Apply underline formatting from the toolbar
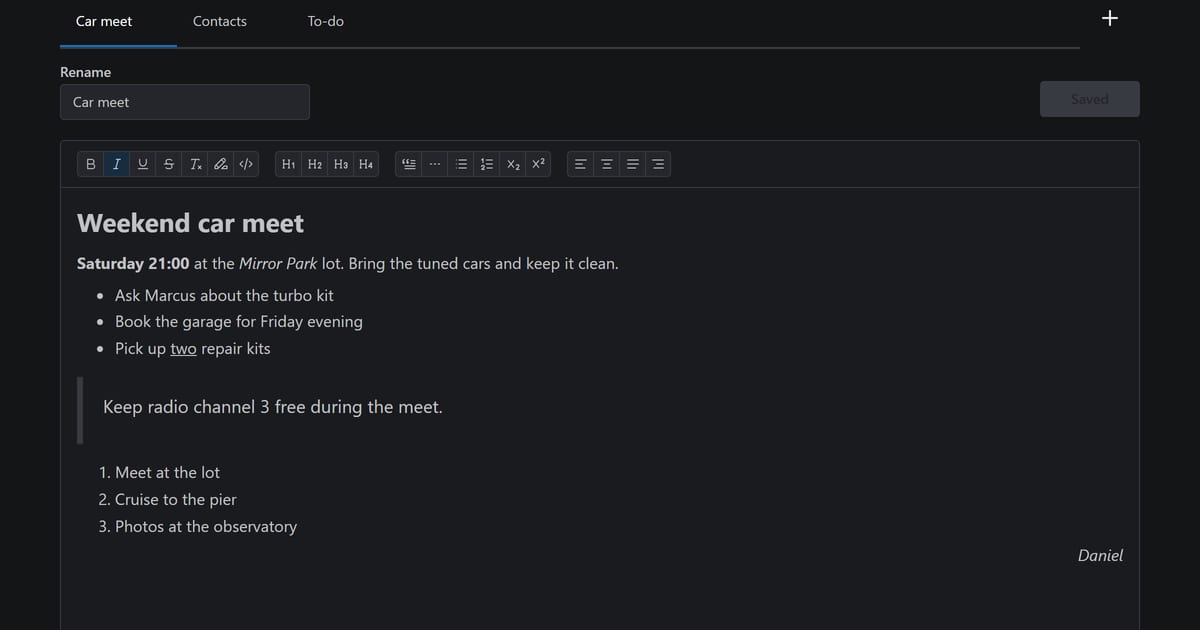 (143, 164)
